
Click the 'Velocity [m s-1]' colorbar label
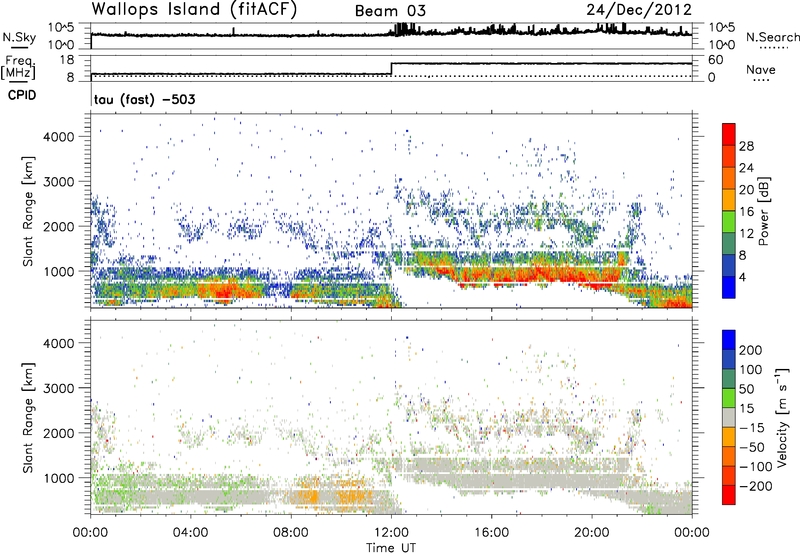[782, 417]
